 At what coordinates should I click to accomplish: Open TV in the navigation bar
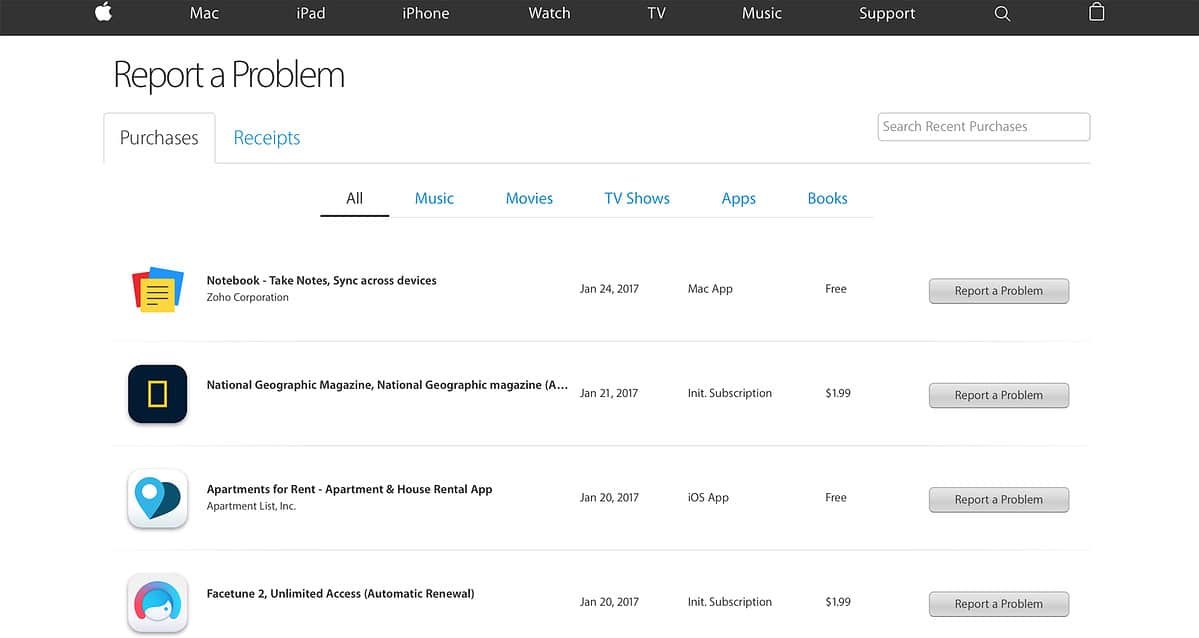(656, 13)
